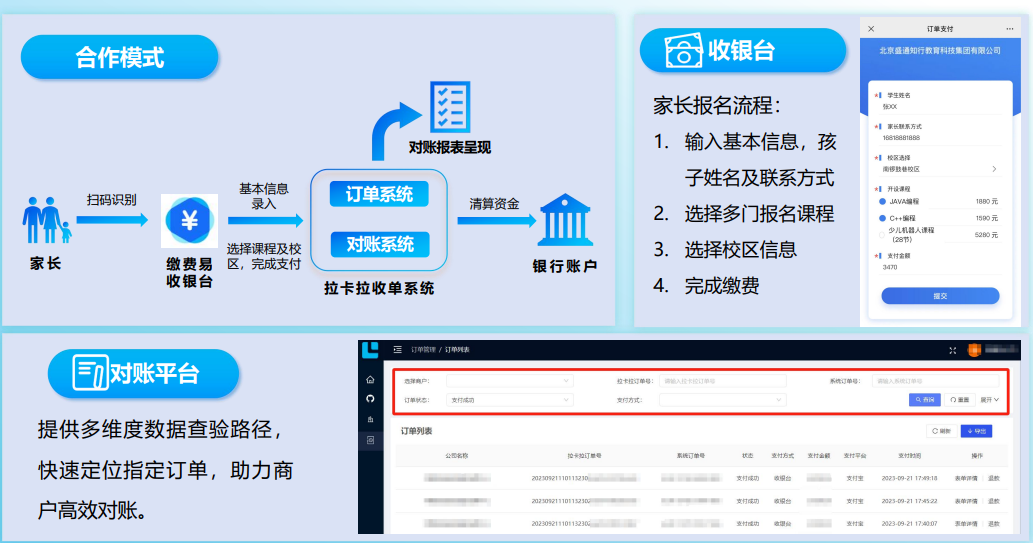Open the 选择商户 dropdown
This screenshot has width=1033, height=543.
509,381
